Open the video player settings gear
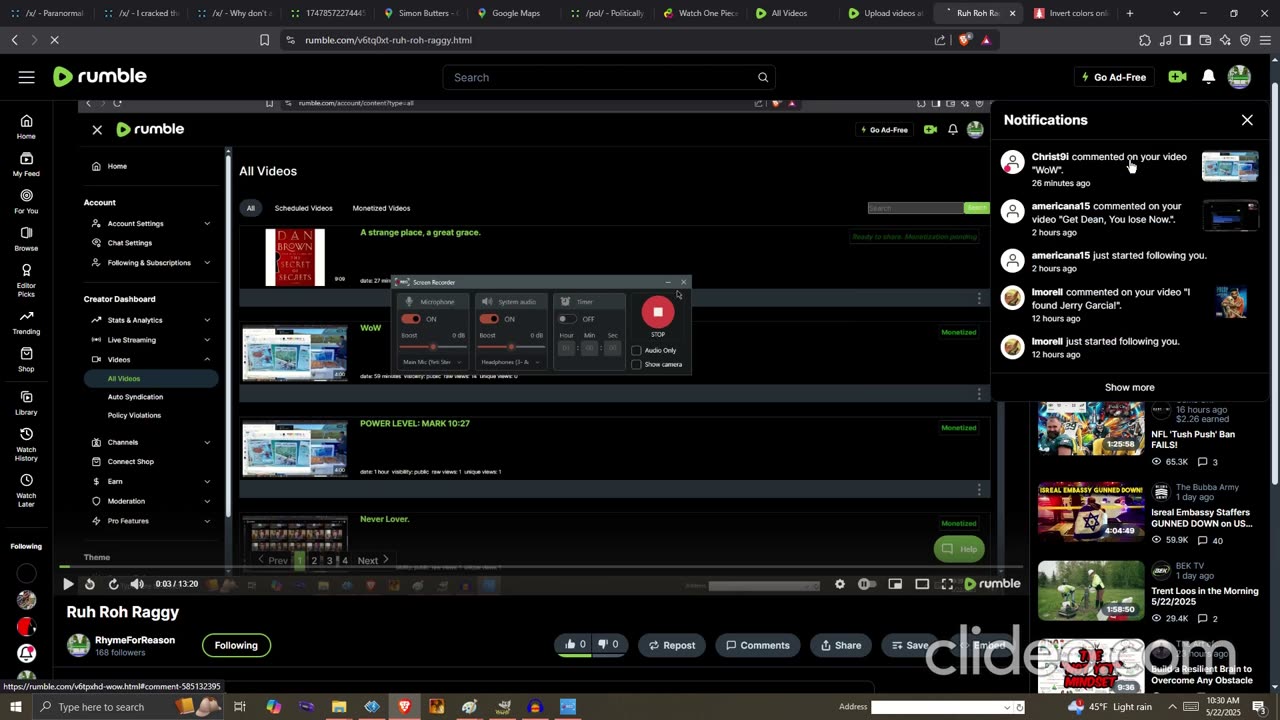This screenshot has height=720, width=1280. [840, 584]
